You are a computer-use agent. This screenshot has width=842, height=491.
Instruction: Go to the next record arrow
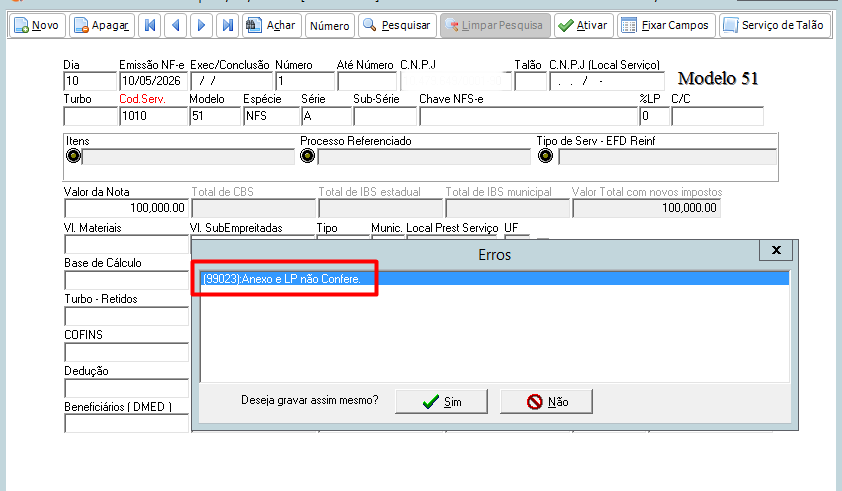coord(201,25)
